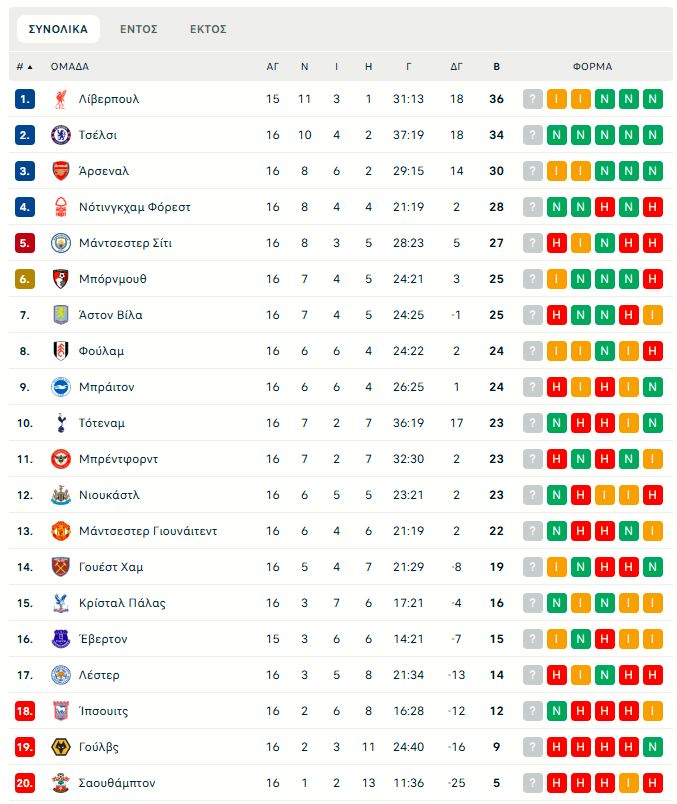Open the Άστον Βίλα team link
Image resolution: width=677 pixels, height=804 pixels.
(x=110, y=315)
